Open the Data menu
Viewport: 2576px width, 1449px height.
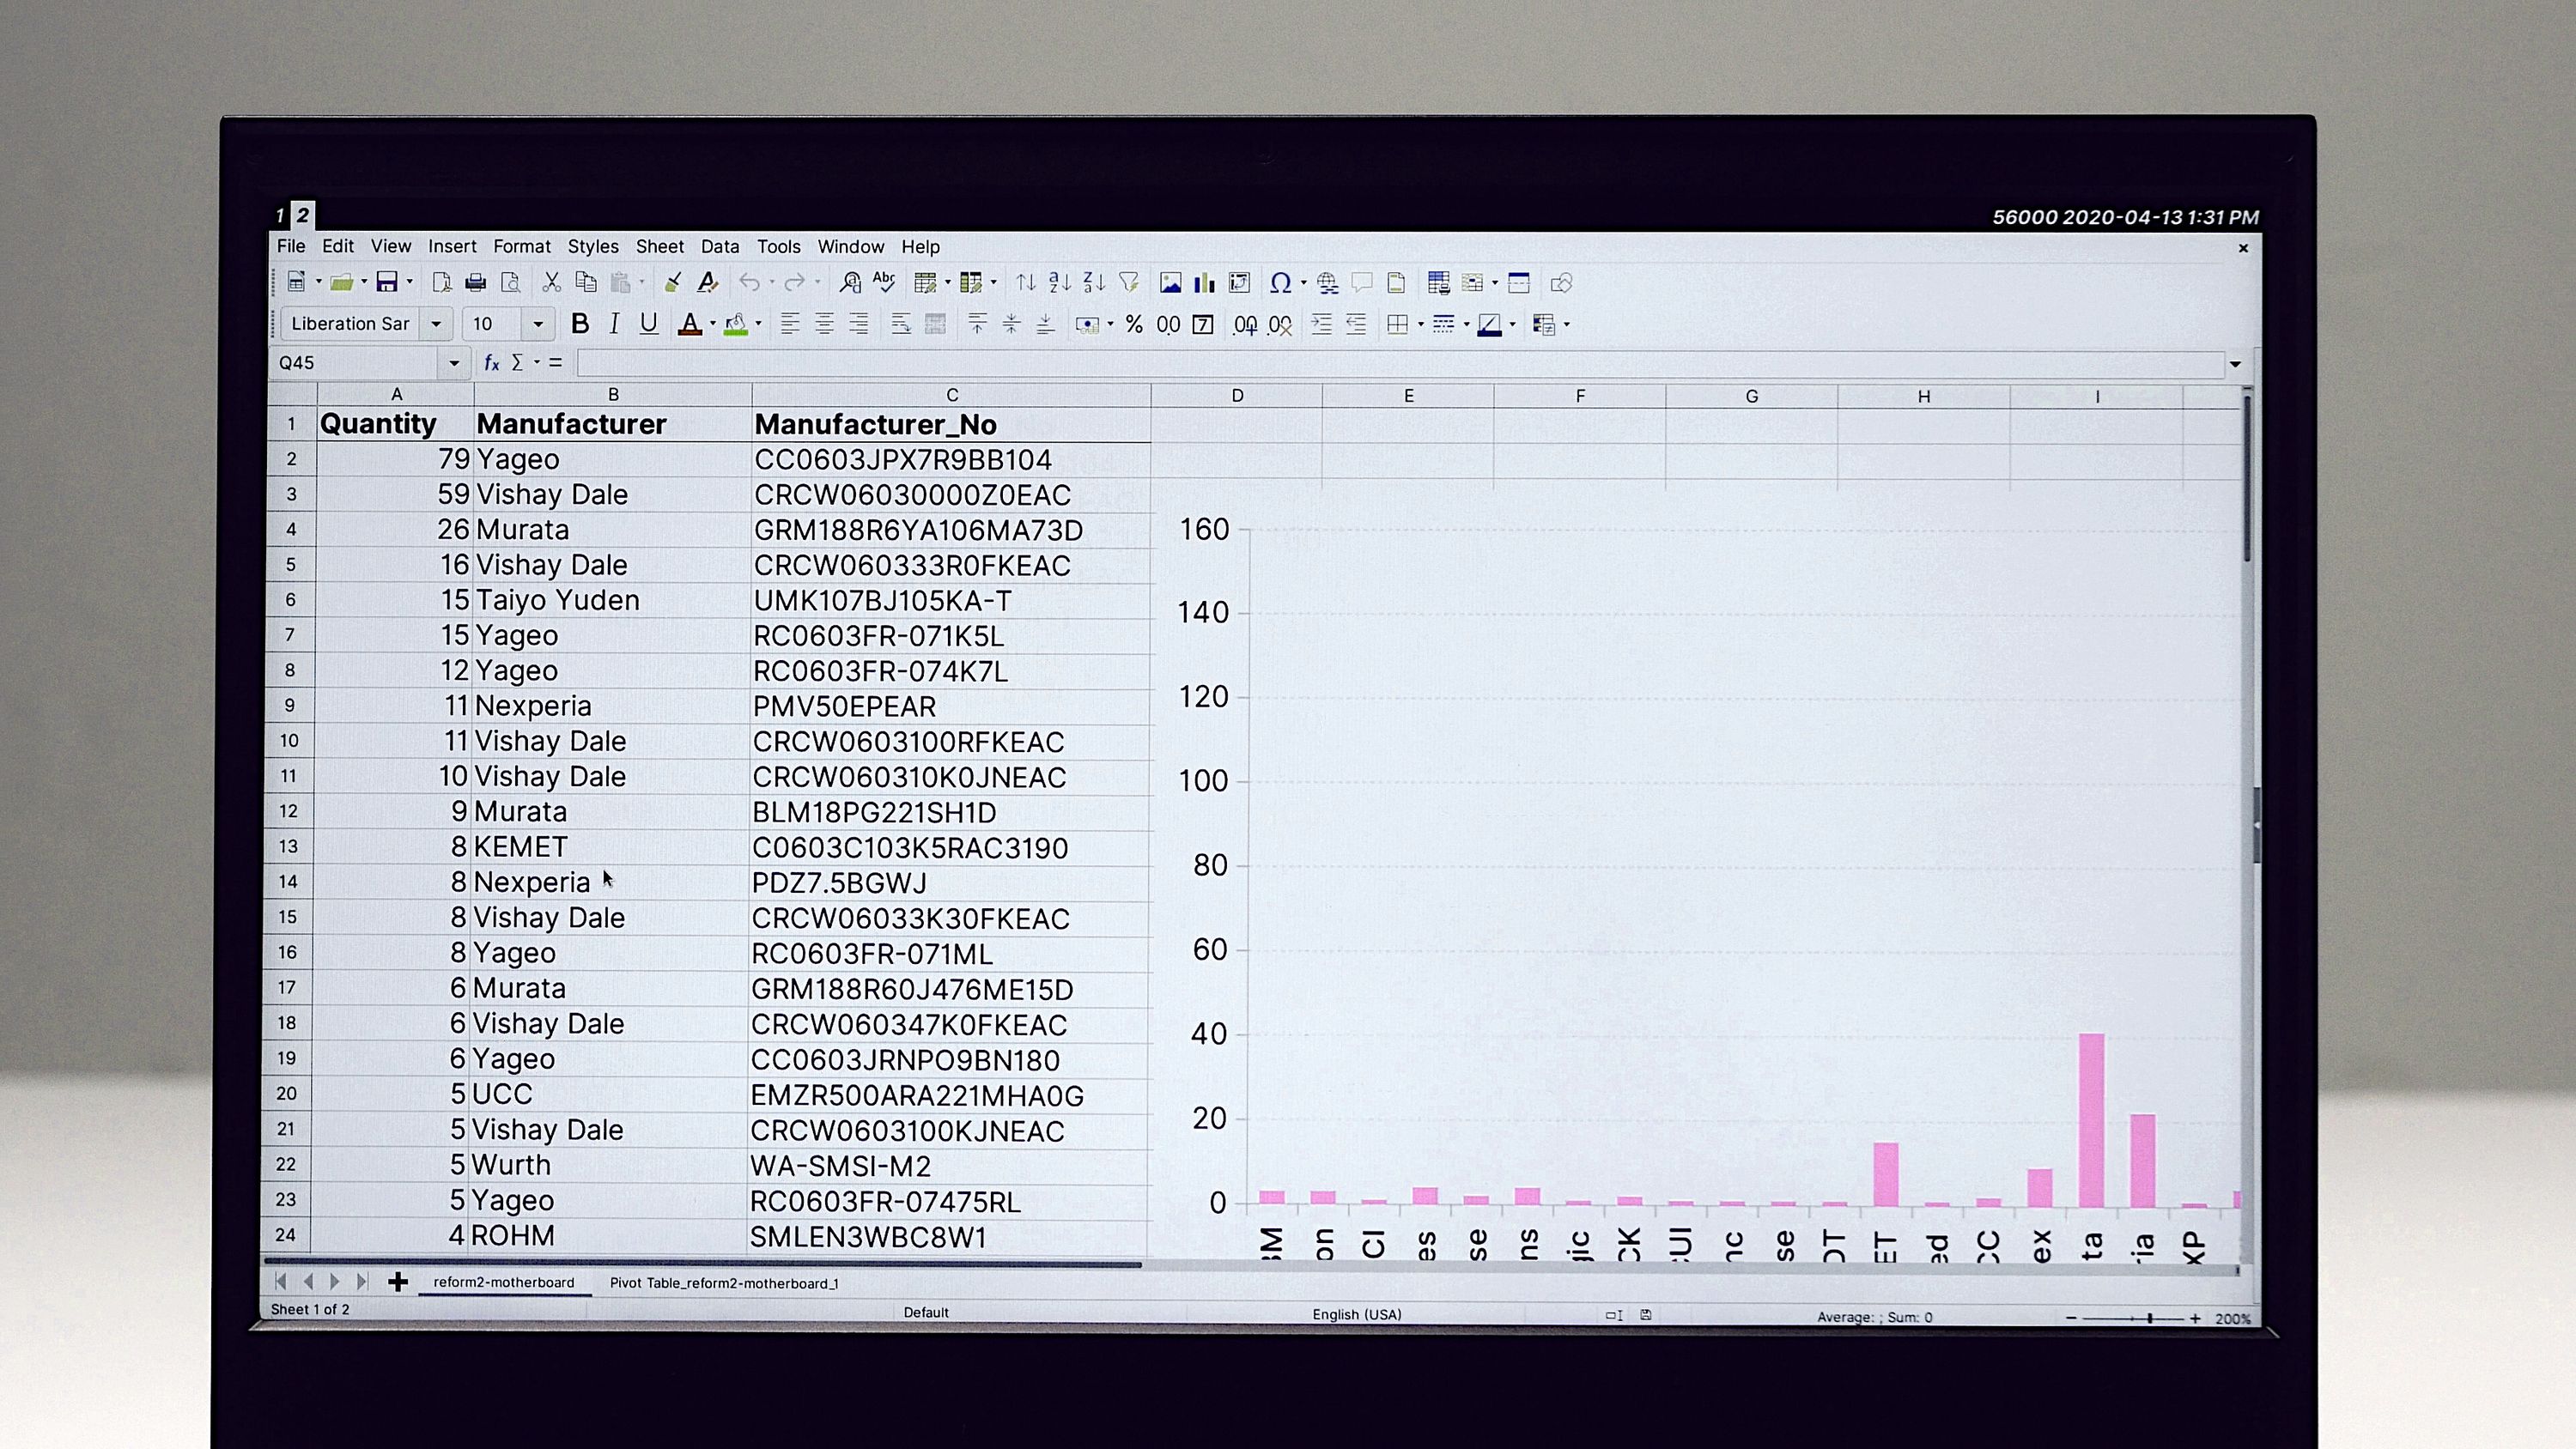tap(719, 246)
